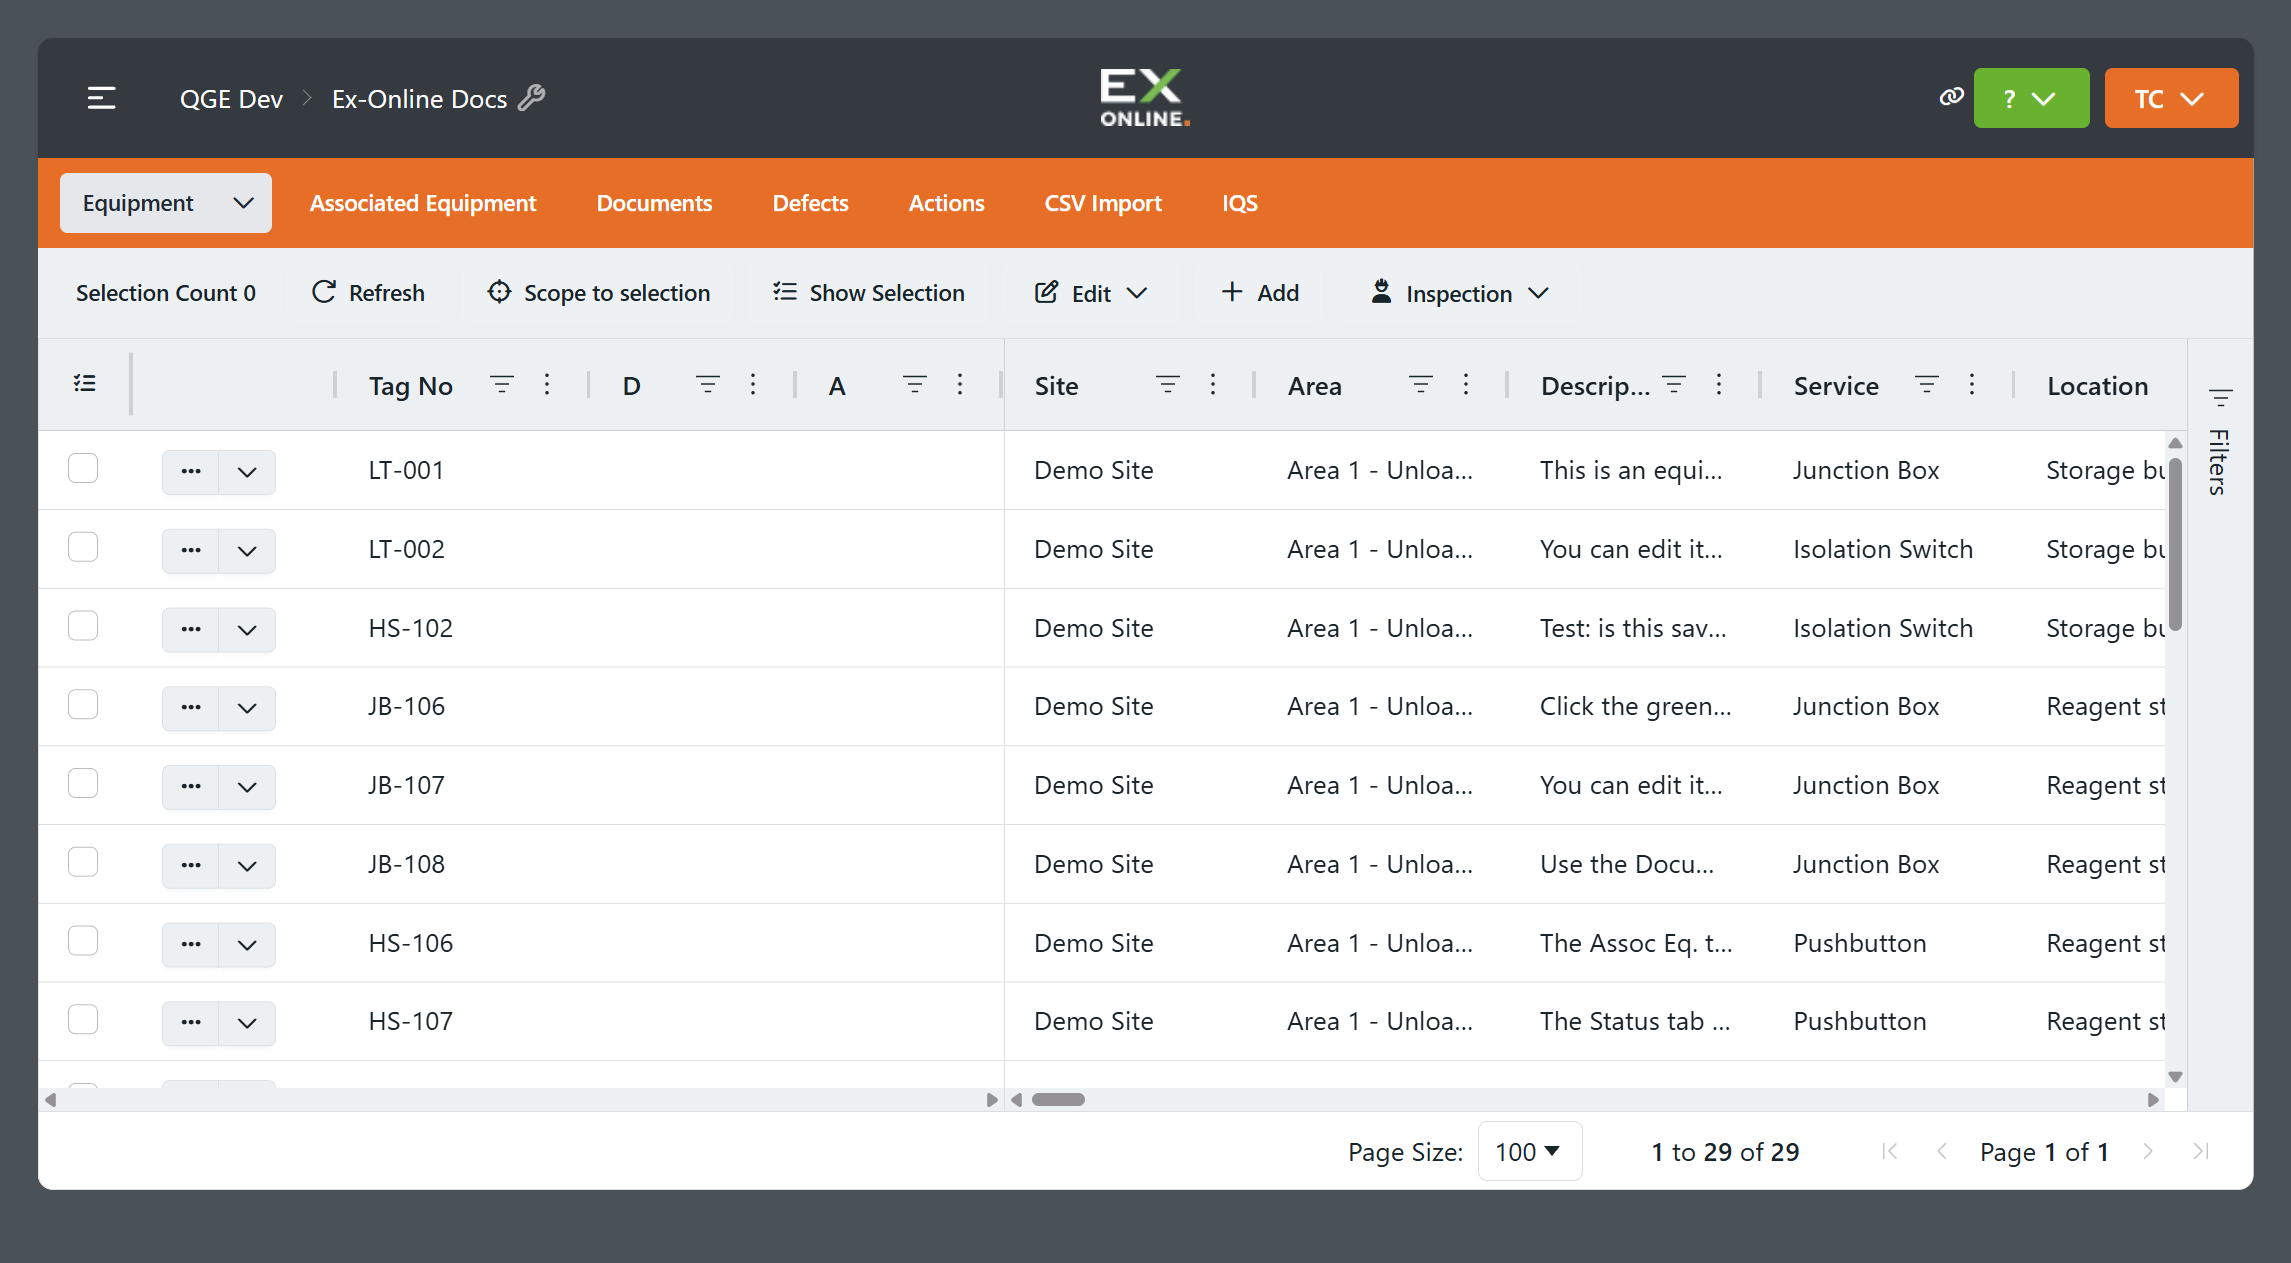Click the link icon in header
2291x1263 pixels.
click(x=1951, y=97)
